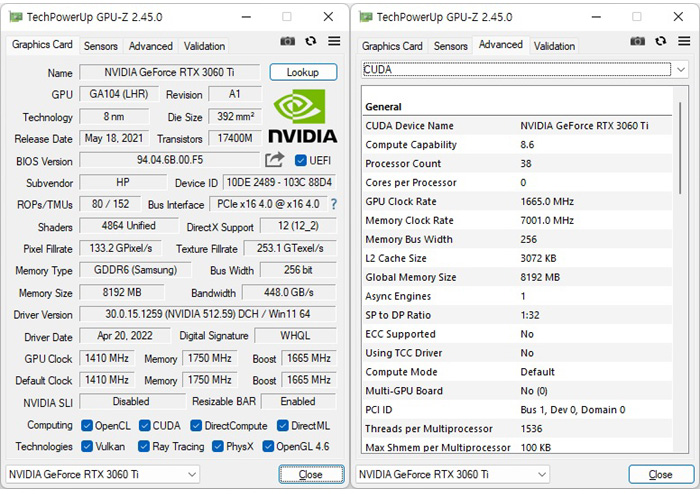Click GPU-Z app icon in right title bar

(366, 17)
